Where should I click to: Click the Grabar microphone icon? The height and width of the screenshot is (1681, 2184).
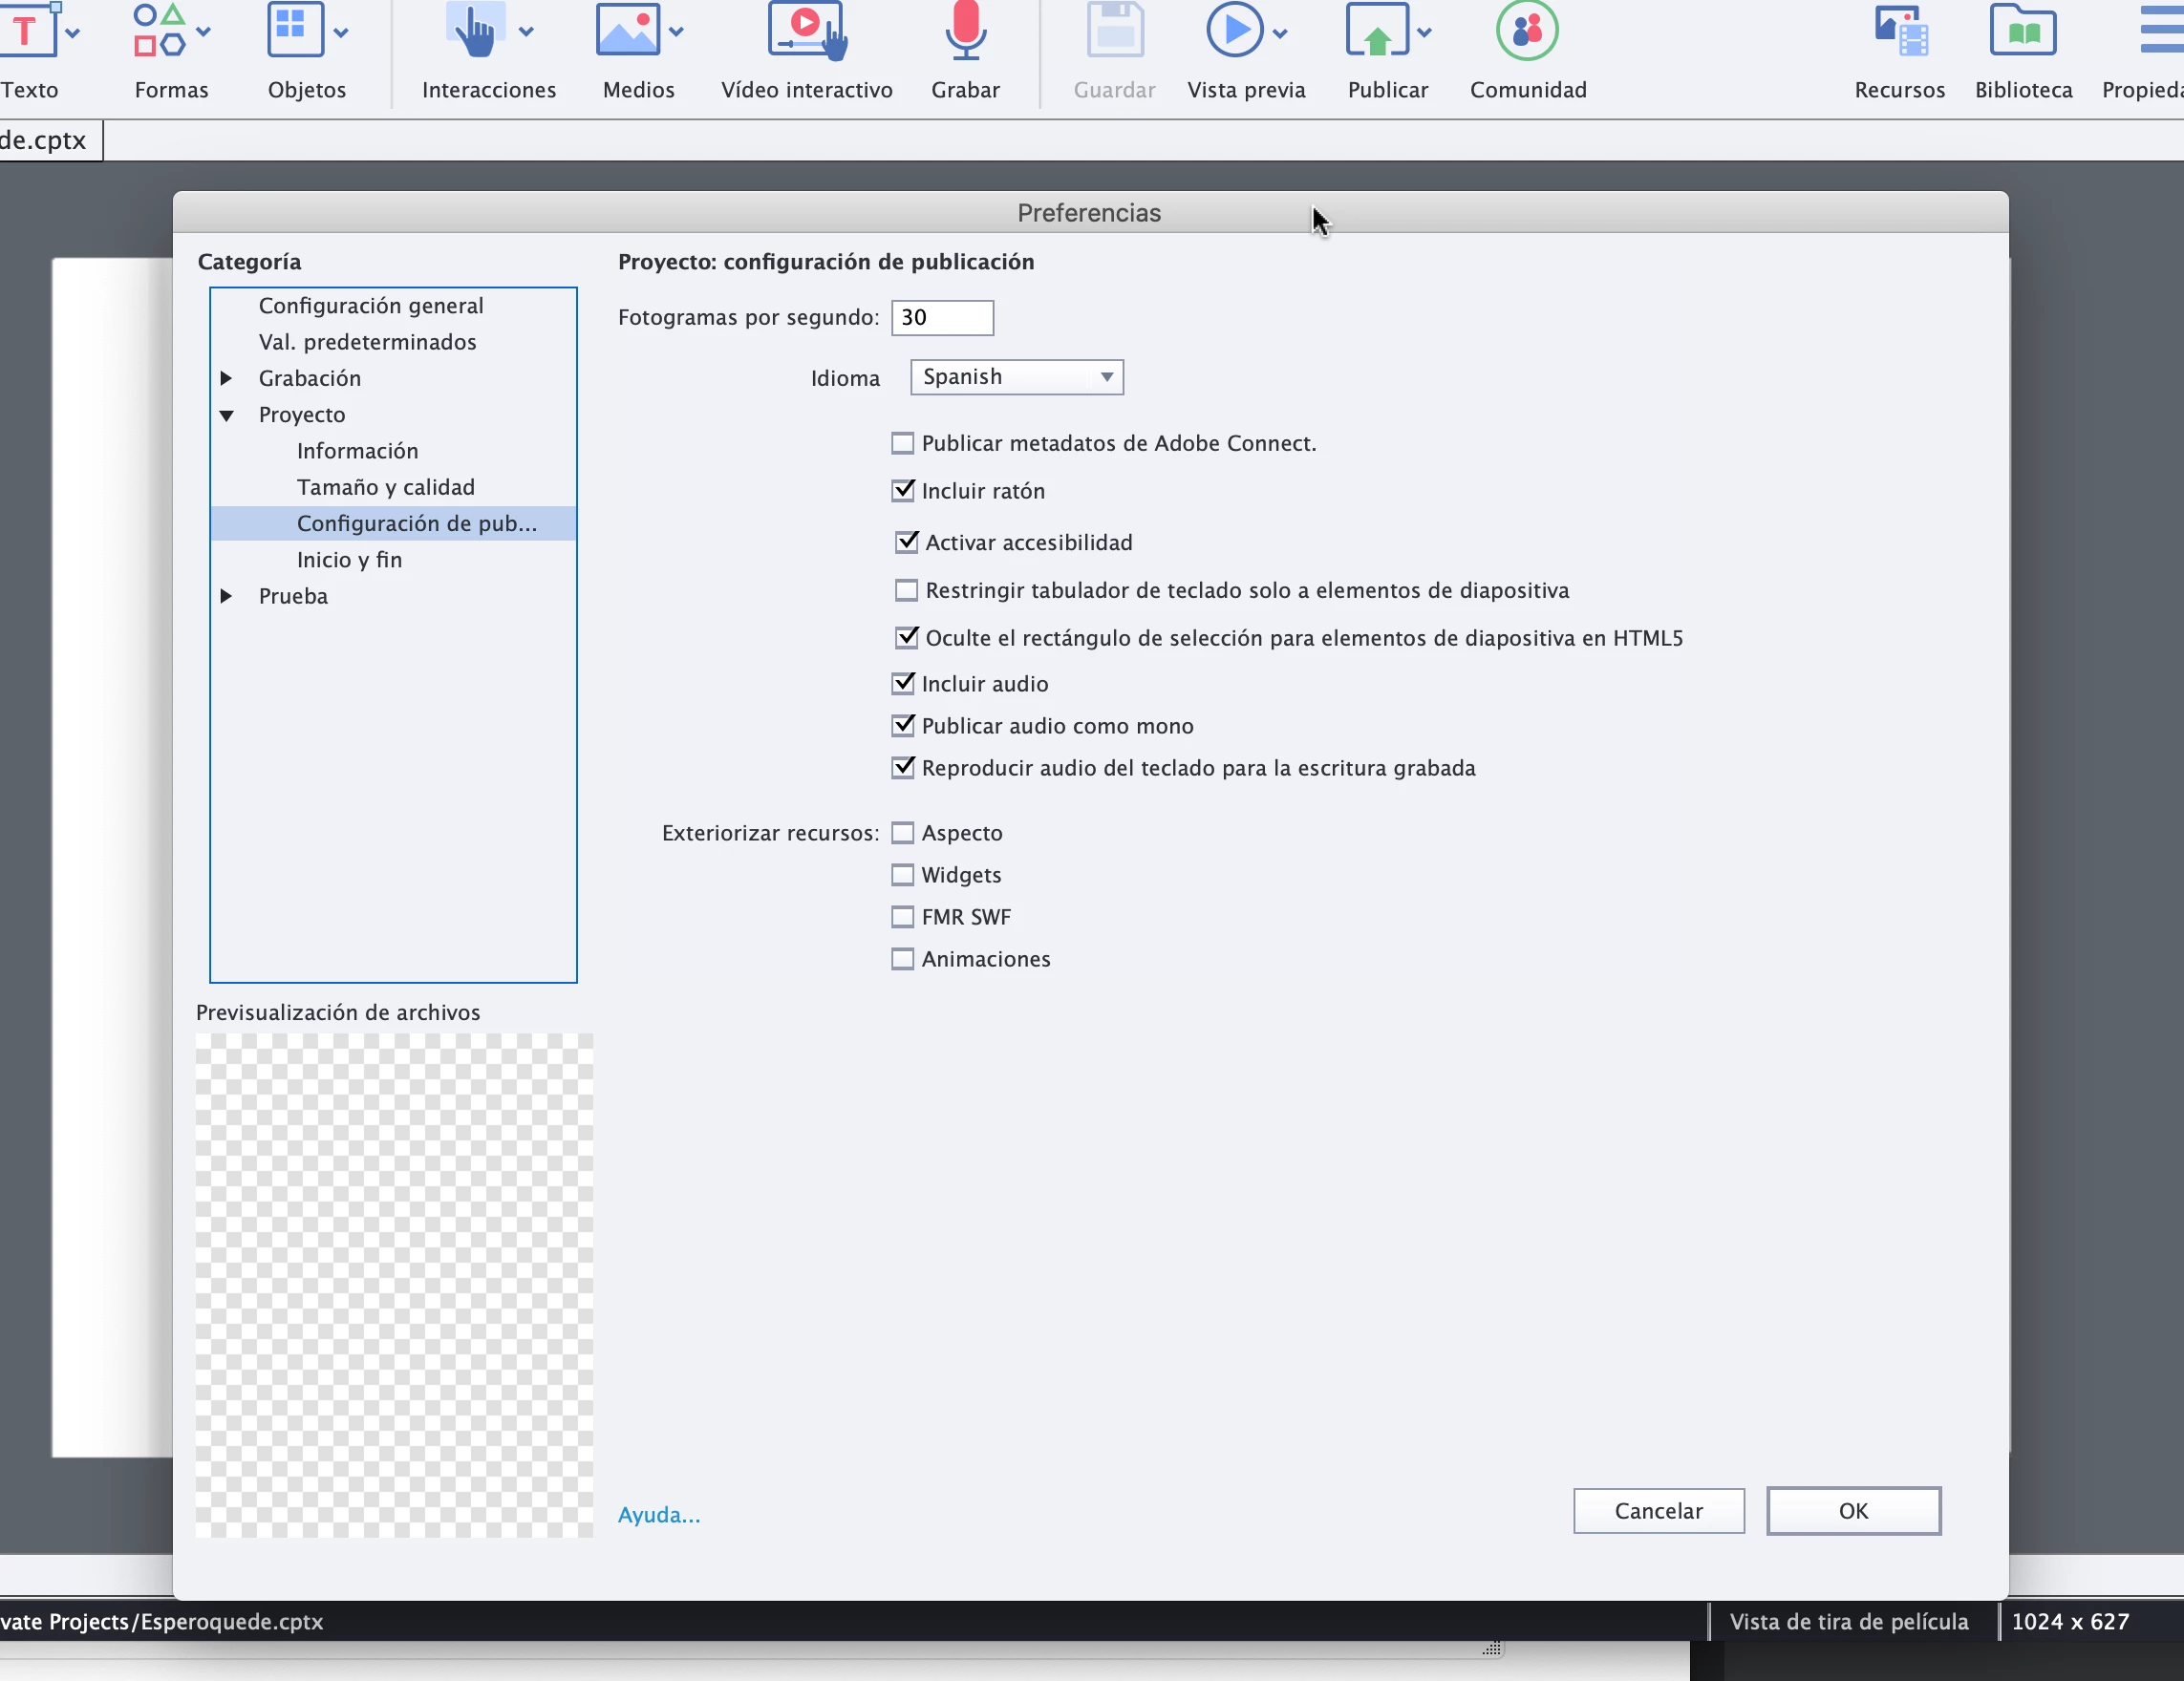click(x=965, y=31)
